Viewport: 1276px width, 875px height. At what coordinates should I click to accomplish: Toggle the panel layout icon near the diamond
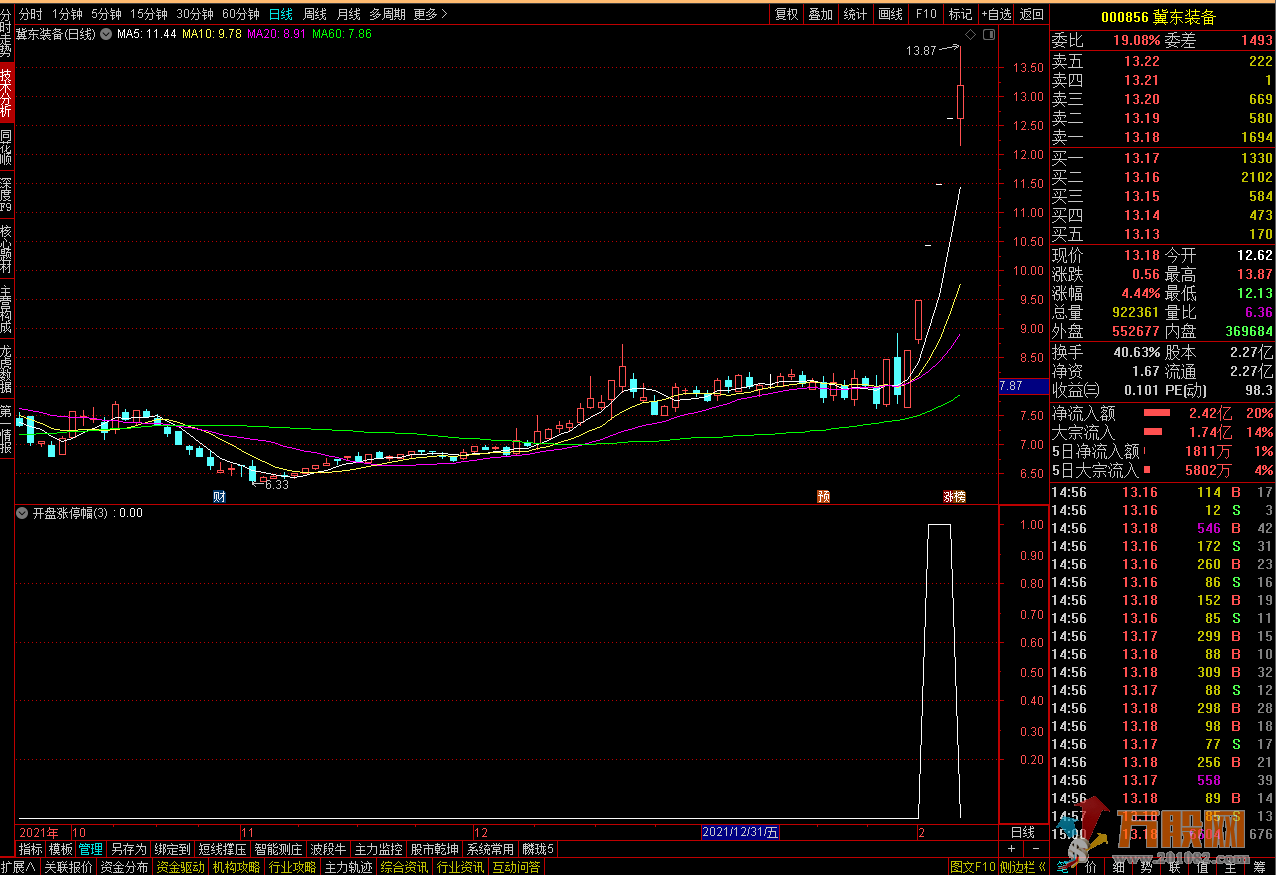[x=989, y=35]
